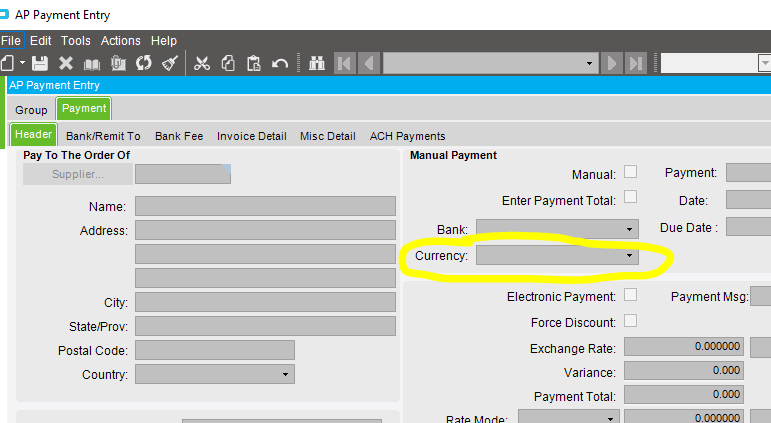The image size is (771, 423).
Task: Click the Postal Code field
Action: point(215,350)
